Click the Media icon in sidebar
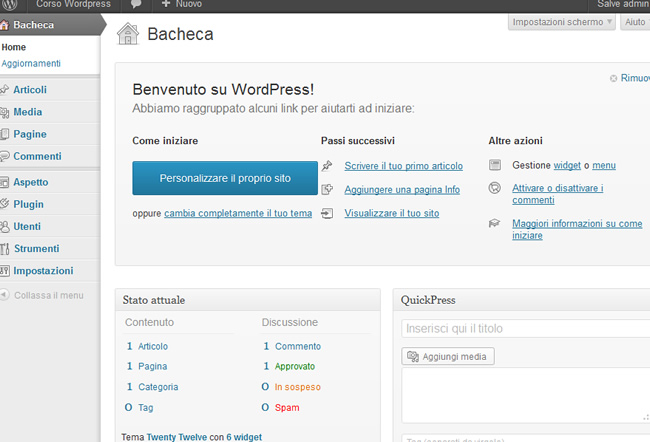The width and height of the screenshot is (650, 442). click(6, 112)
